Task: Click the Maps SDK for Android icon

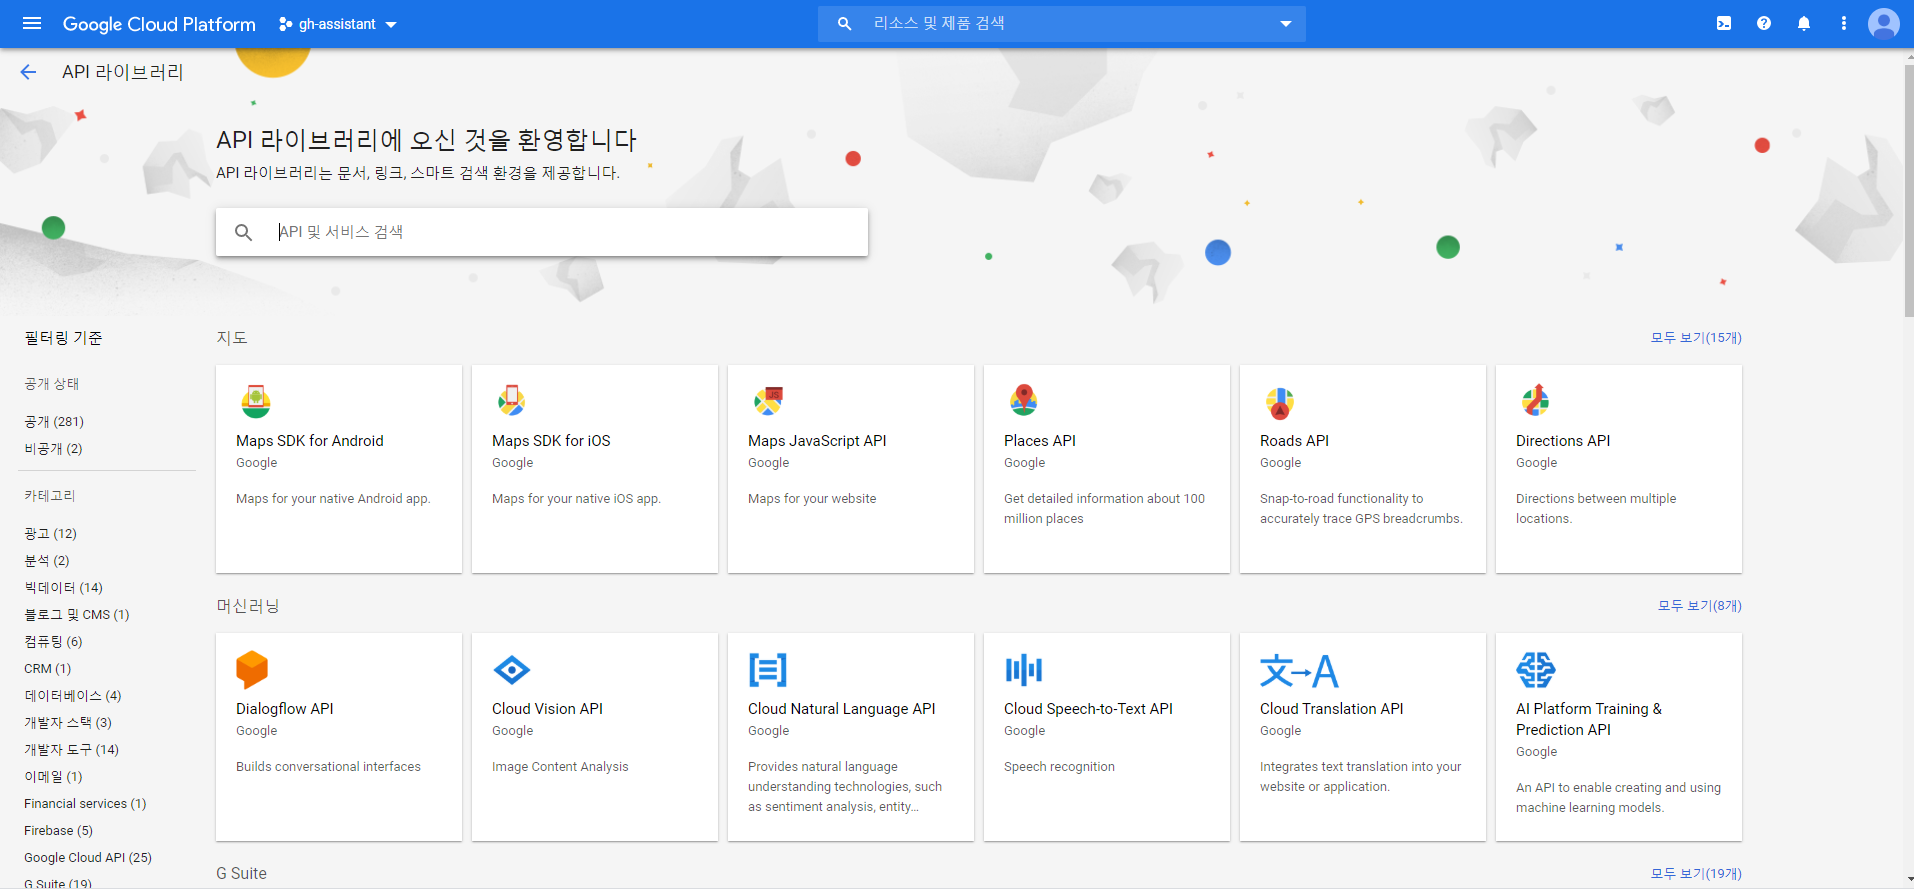Action: [256, 401]
